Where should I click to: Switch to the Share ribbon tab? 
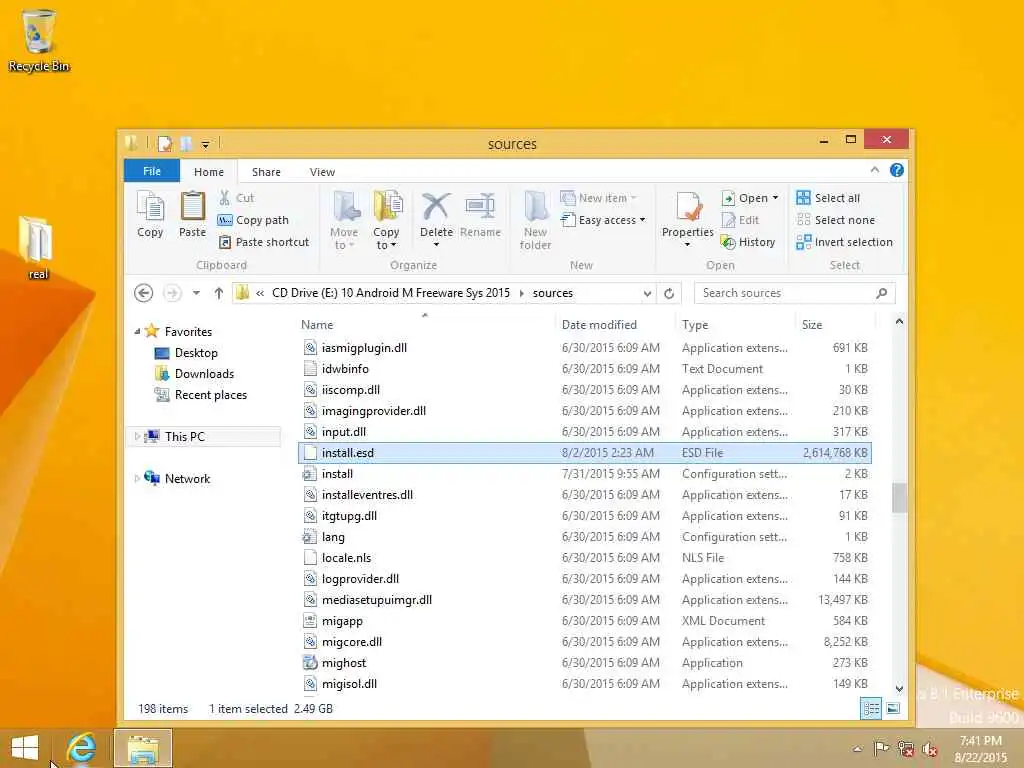point(266,172)
